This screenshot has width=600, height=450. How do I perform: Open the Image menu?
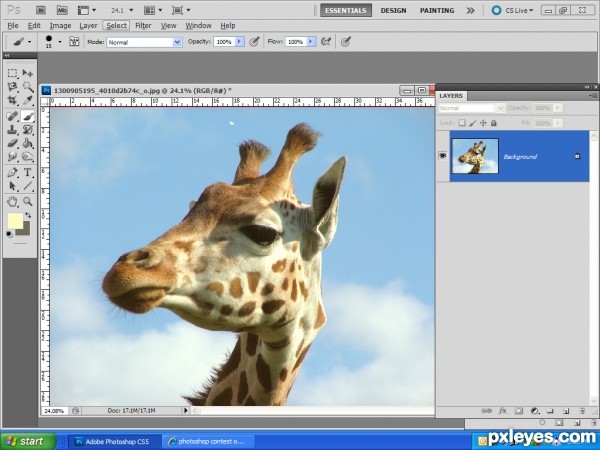point(60,26)
